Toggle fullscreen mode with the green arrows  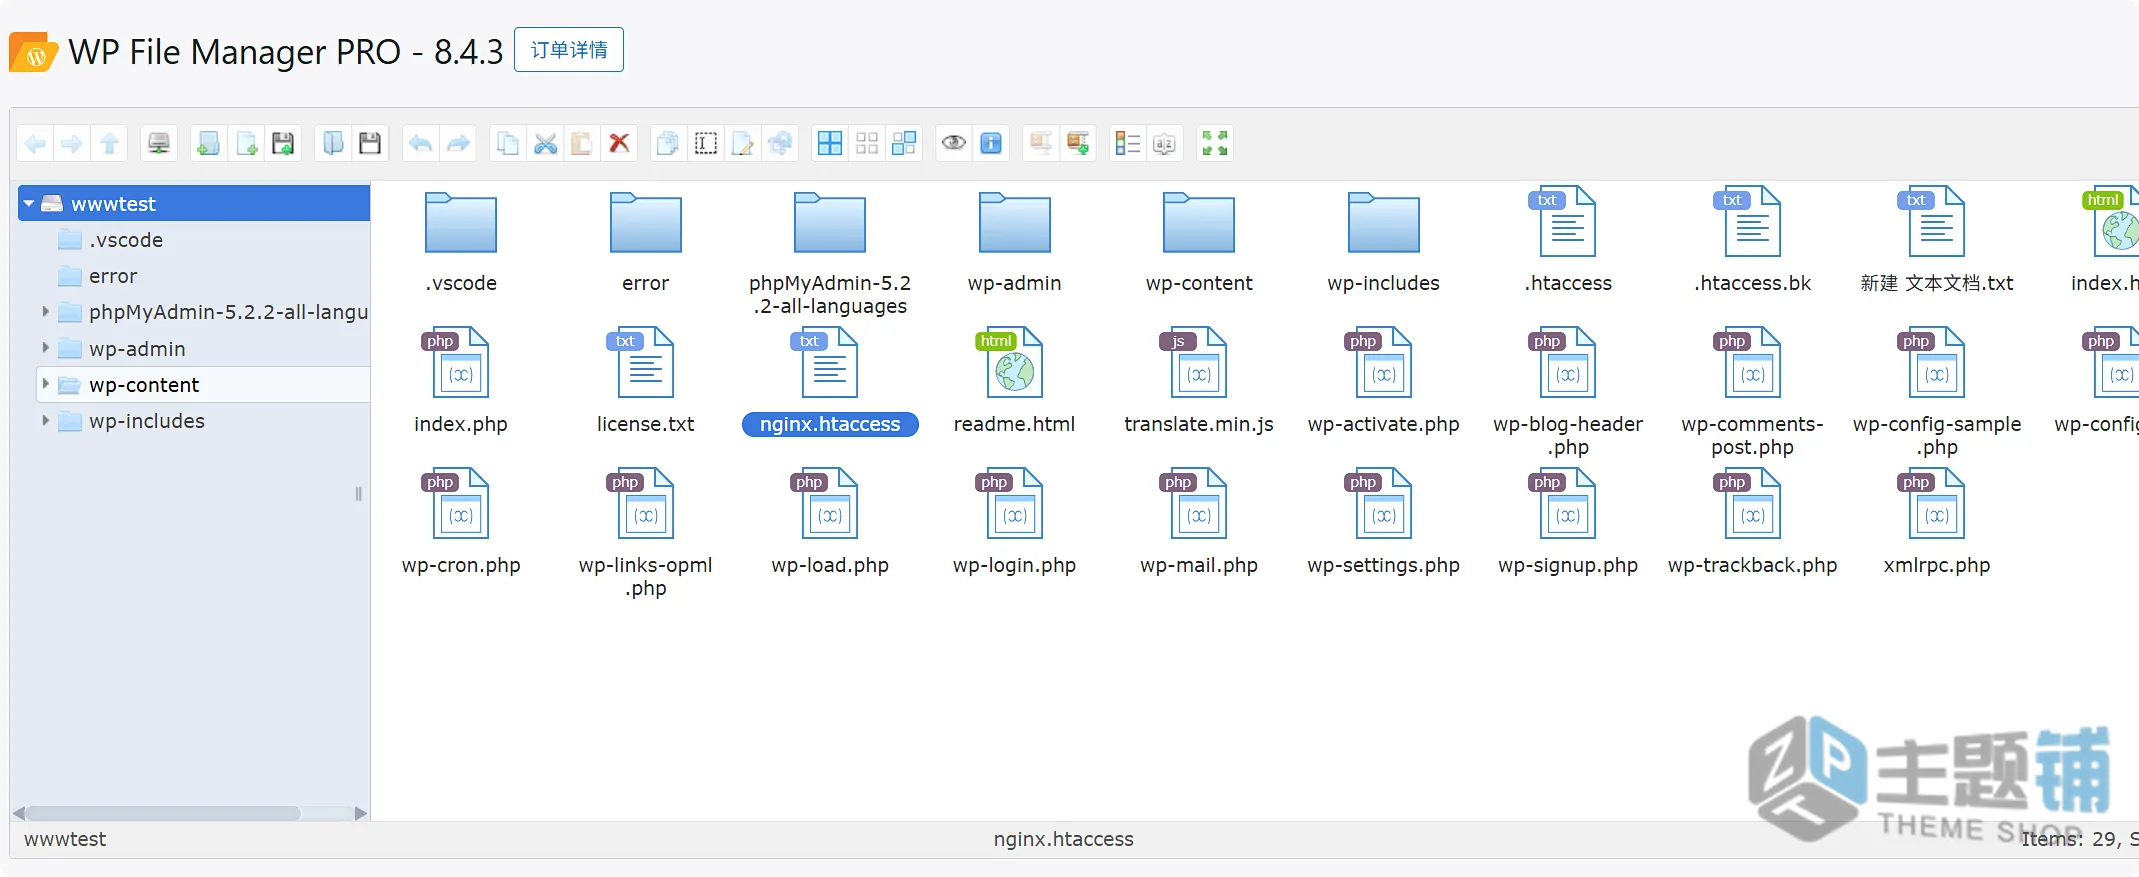(1215, 144)
